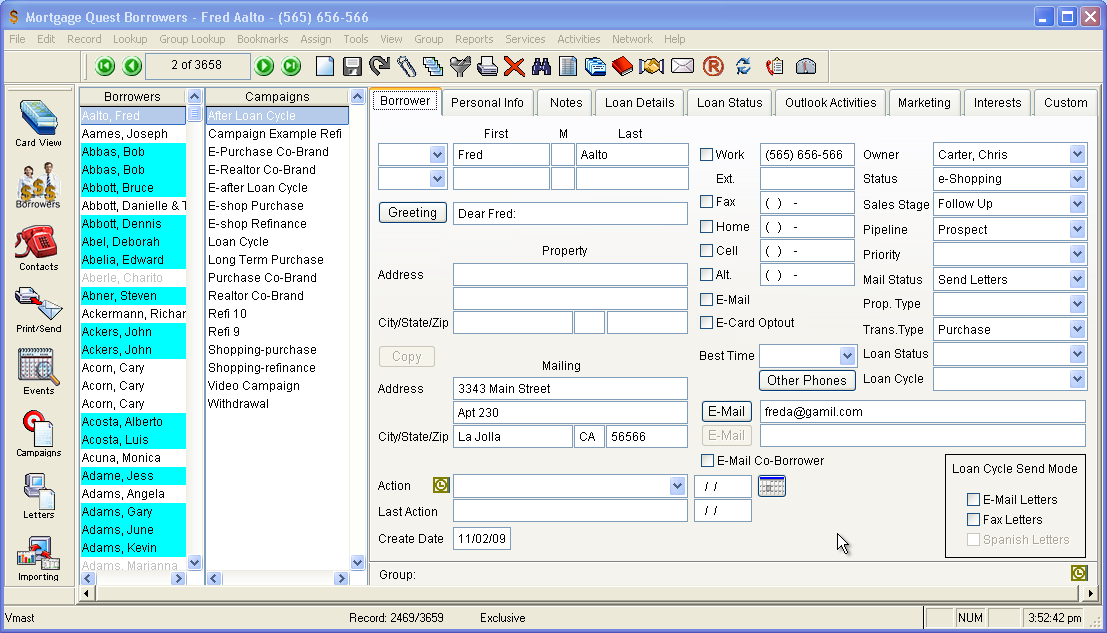Open the Pipeline dropdown list
1107x633 pixels.
pyautogui.click(x=1076, y=229)
